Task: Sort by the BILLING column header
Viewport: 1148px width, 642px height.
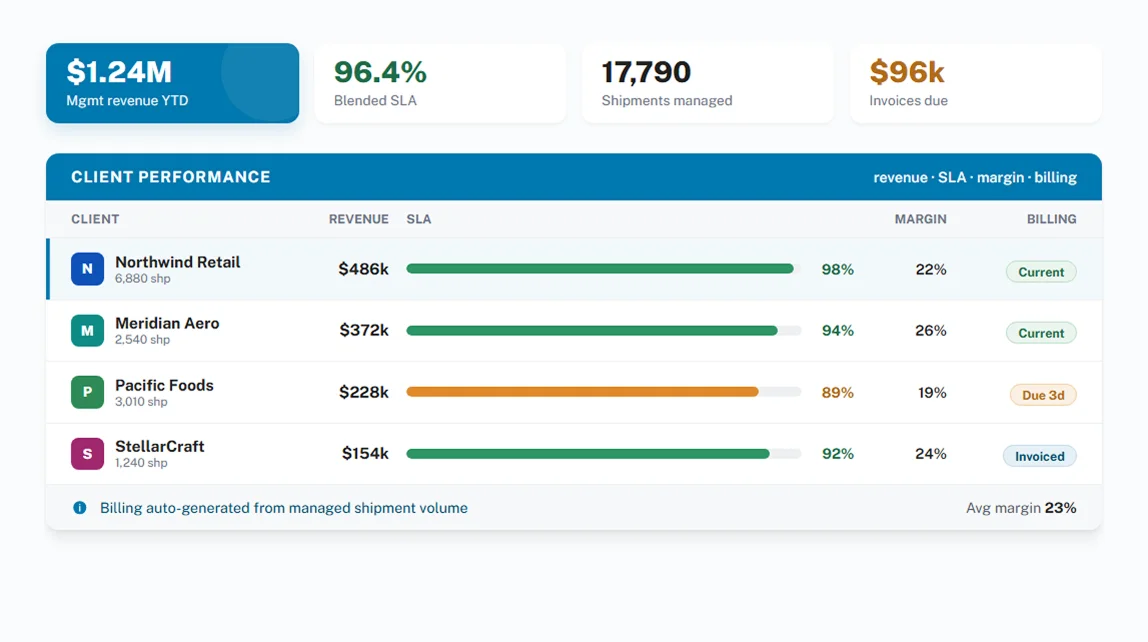Action: tap(1051, 219)
